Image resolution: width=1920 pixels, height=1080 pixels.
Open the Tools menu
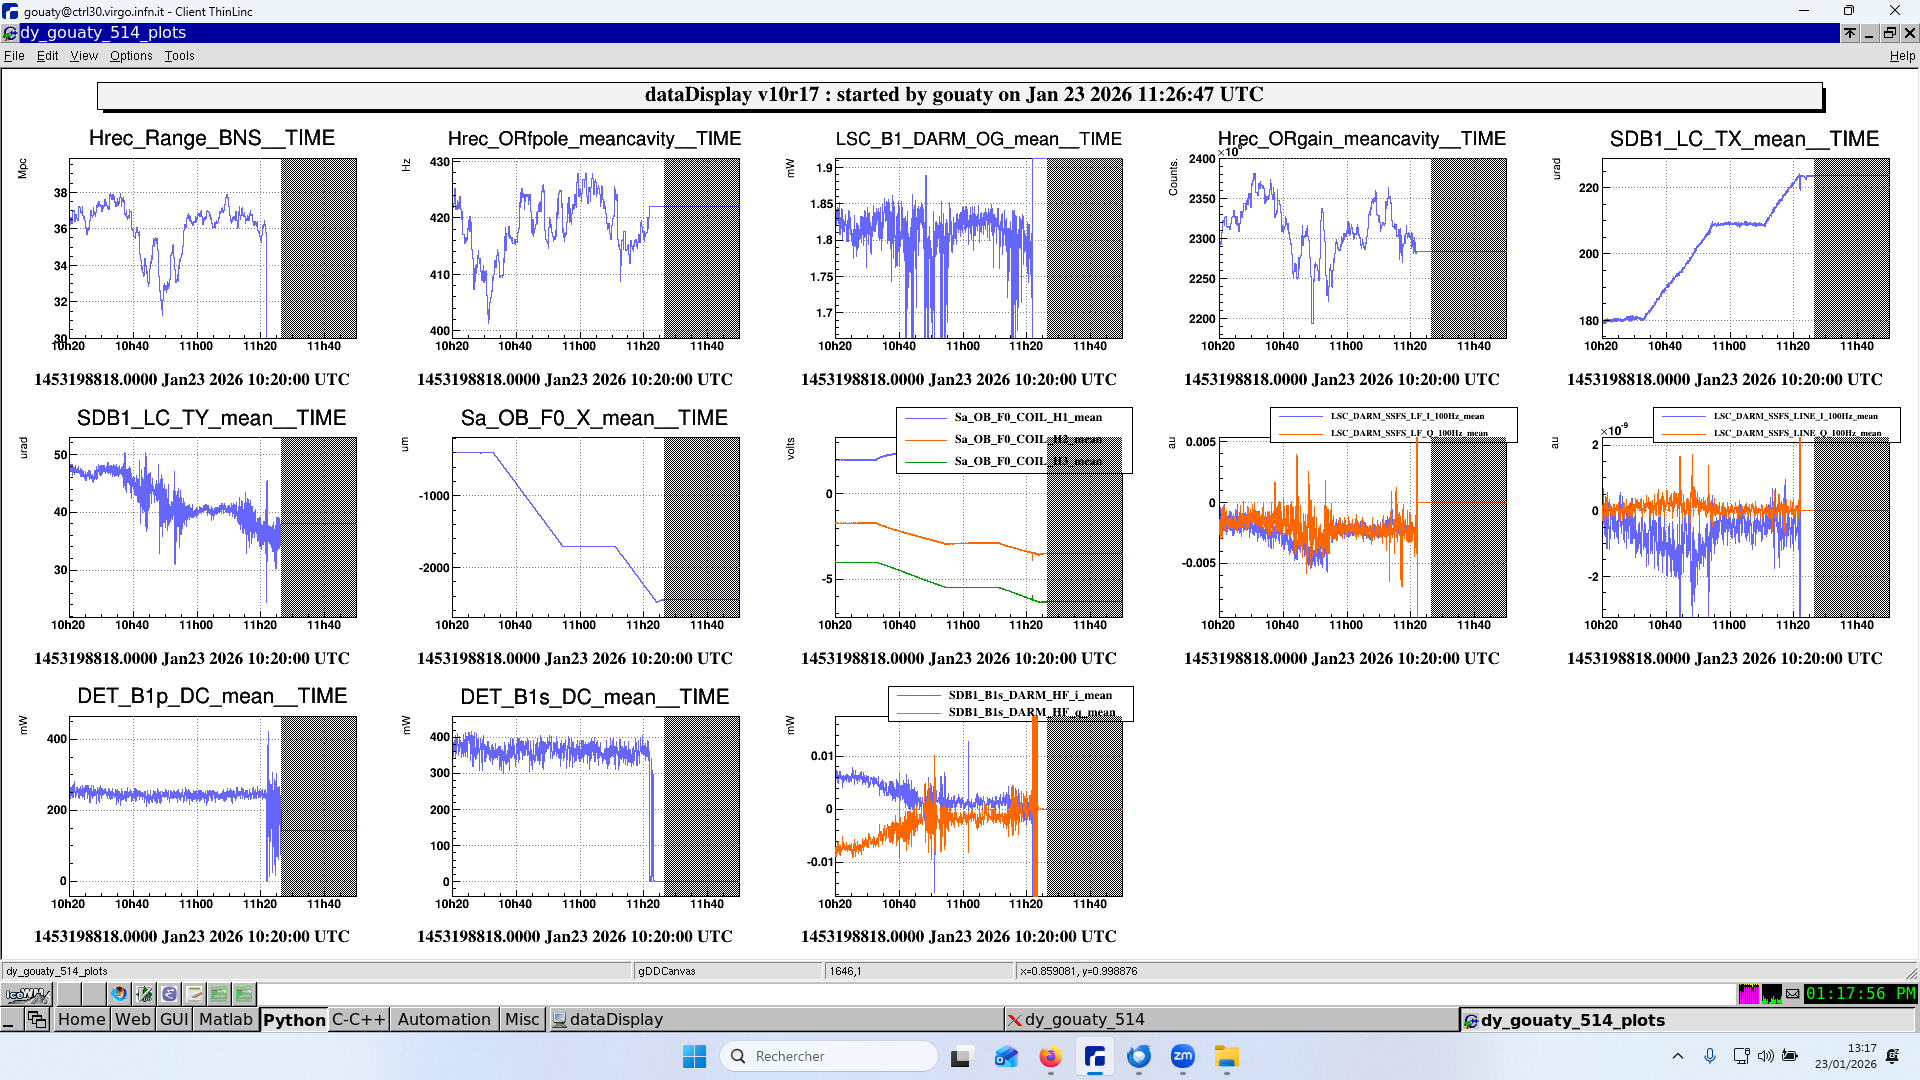(x=180, y=56)
